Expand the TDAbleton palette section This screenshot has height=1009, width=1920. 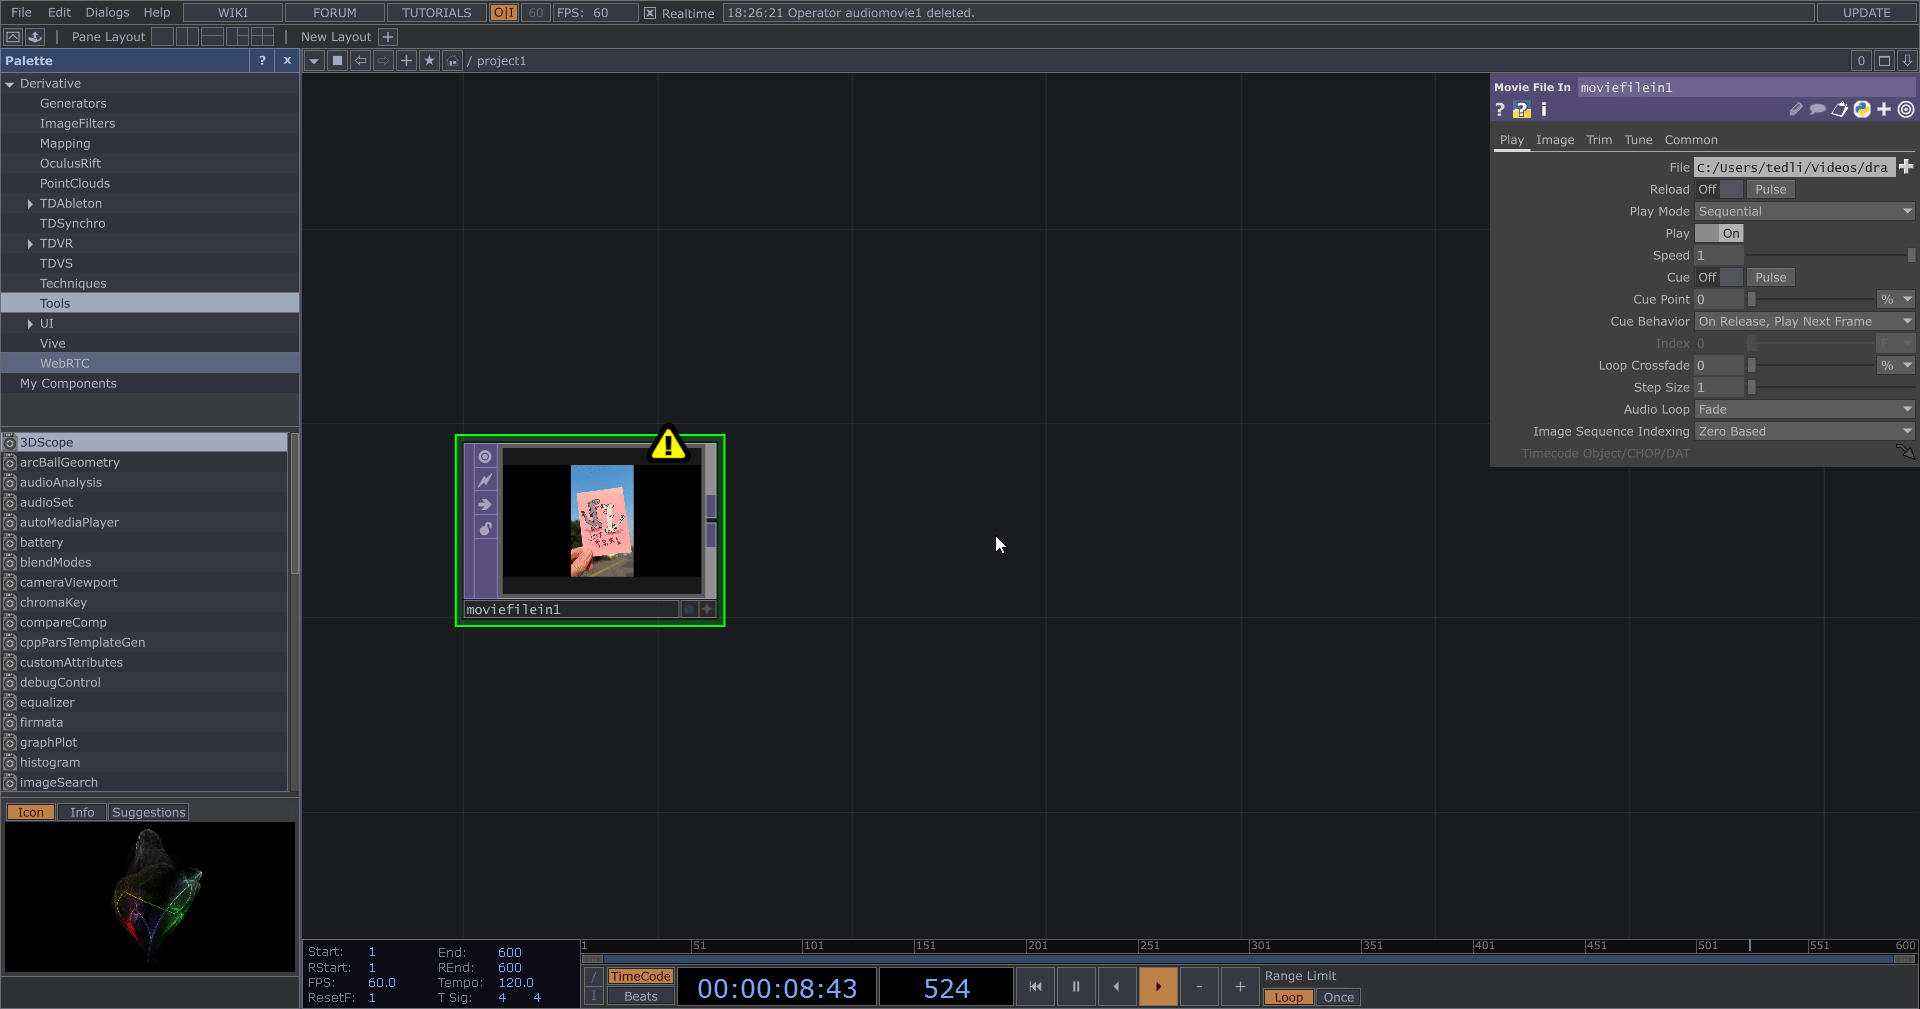pyautogui.click(x=30, y=203)
